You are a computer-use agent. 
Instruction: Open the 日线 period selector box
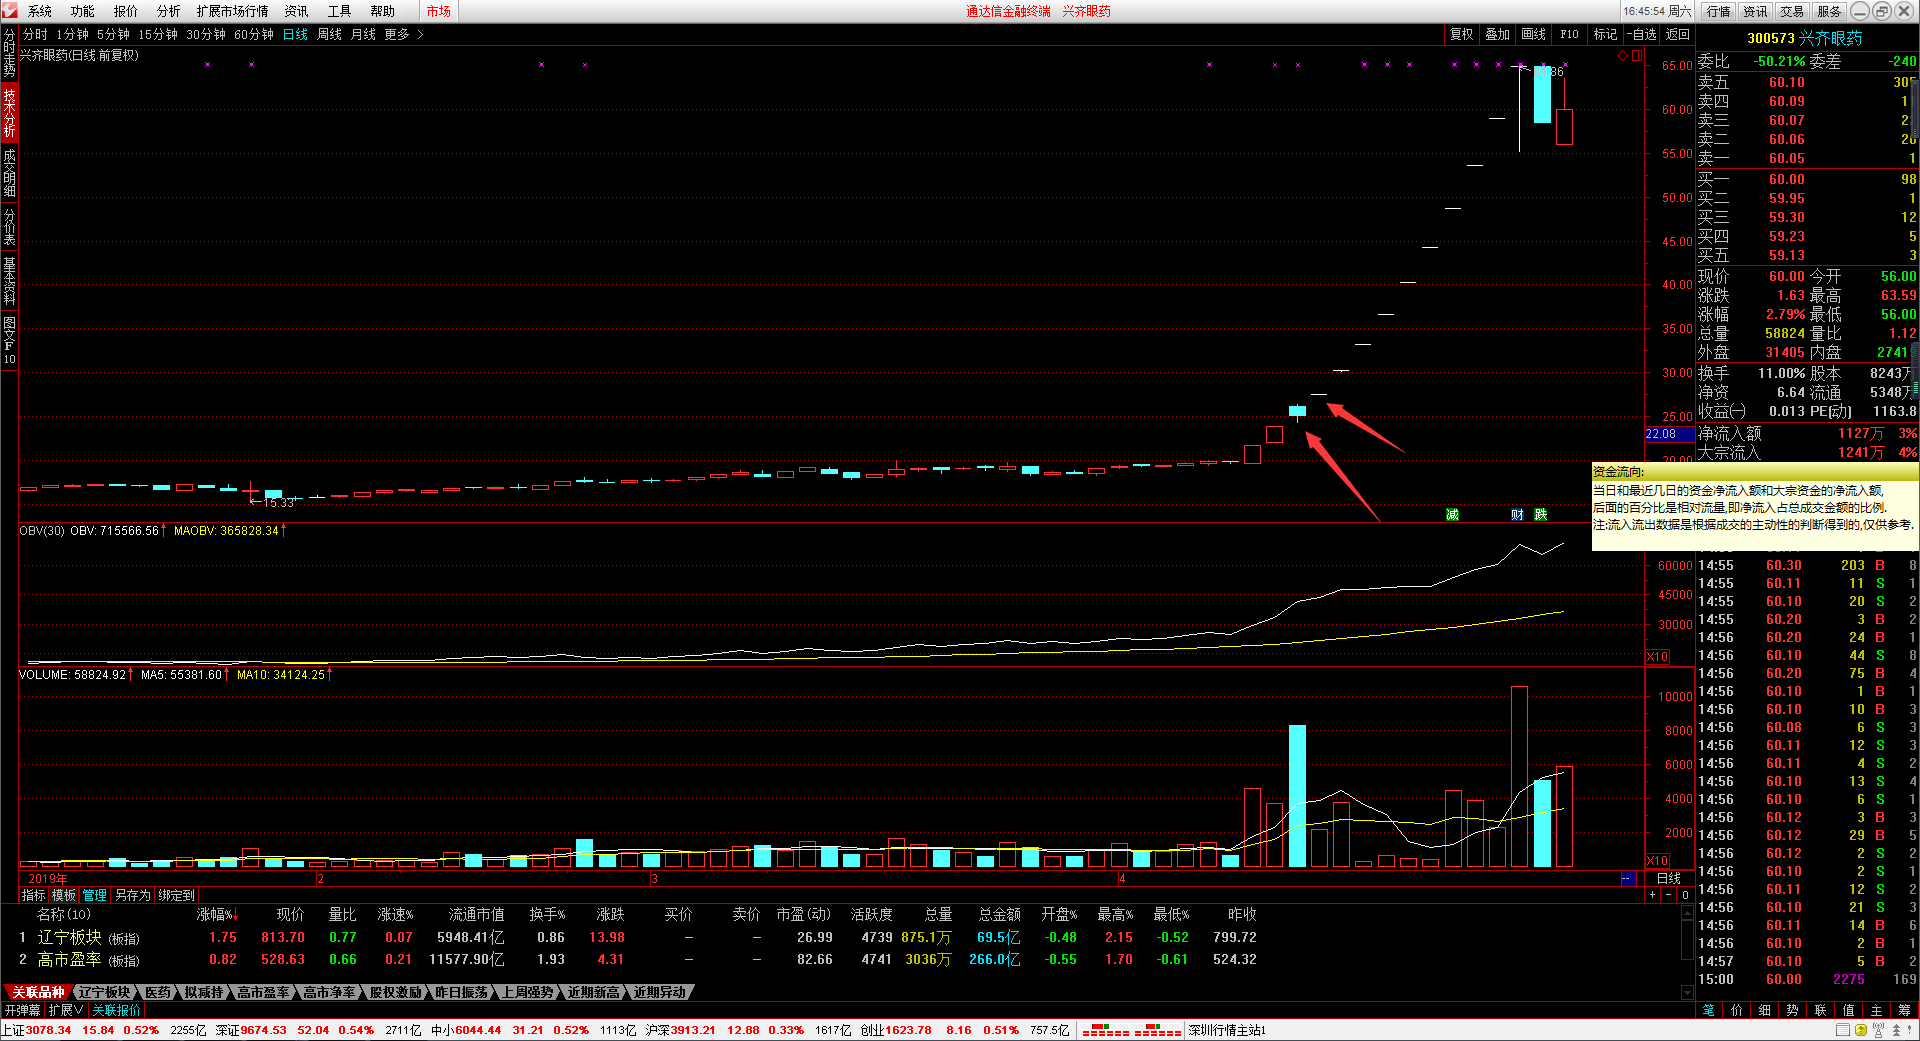1669,878
